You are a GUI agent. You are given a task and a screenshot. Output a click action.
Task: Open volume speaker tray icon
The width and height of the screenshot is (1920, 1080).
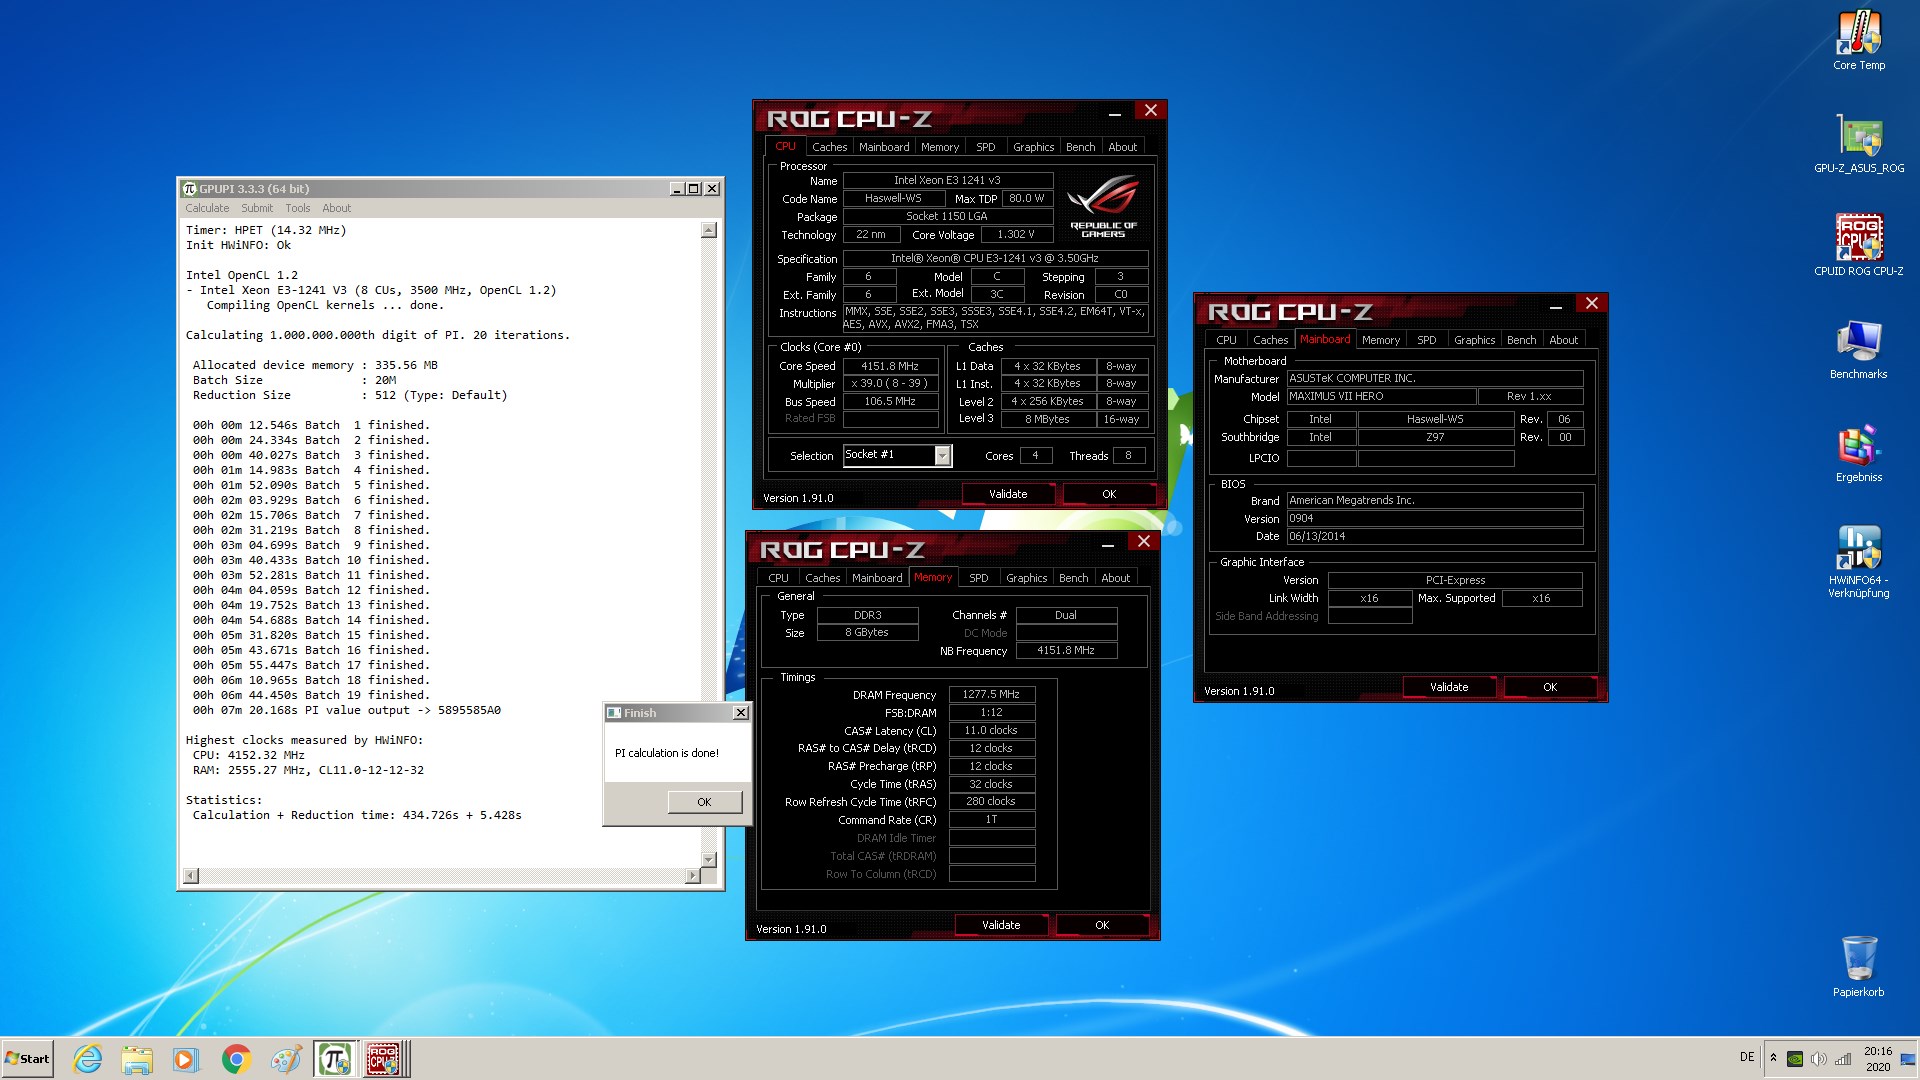[x=1819, y=1059]
